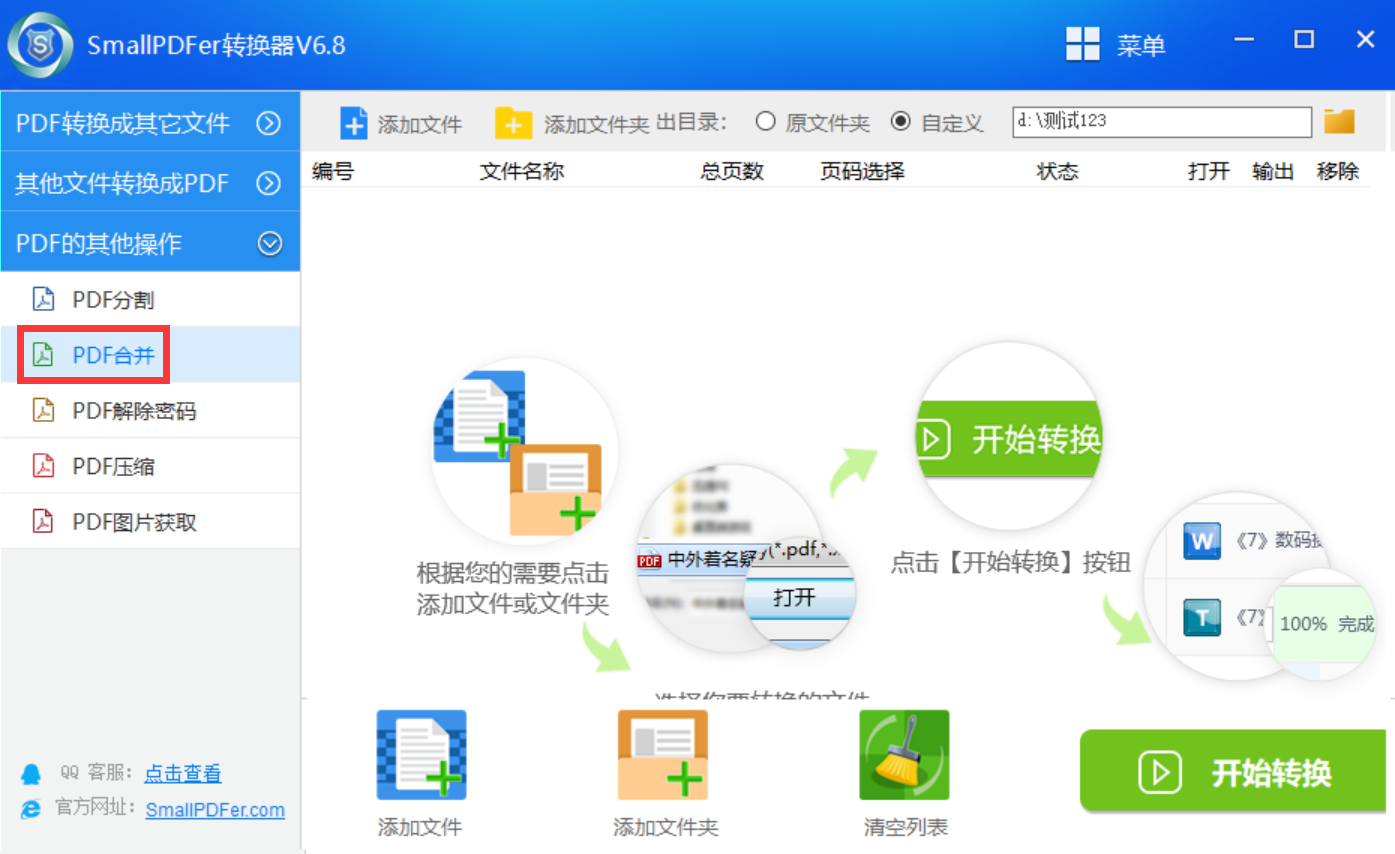Expand the PDF转换成其它文件 section arrow
1395x854 pixels.
click(x=269, y=123)
